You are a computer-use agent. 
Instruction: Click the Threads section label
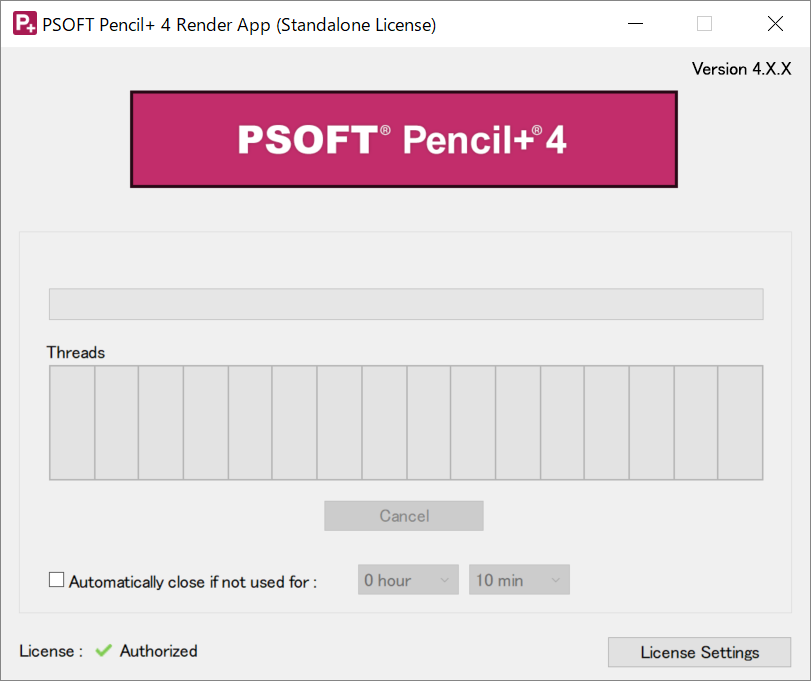[x=76, y=353]
